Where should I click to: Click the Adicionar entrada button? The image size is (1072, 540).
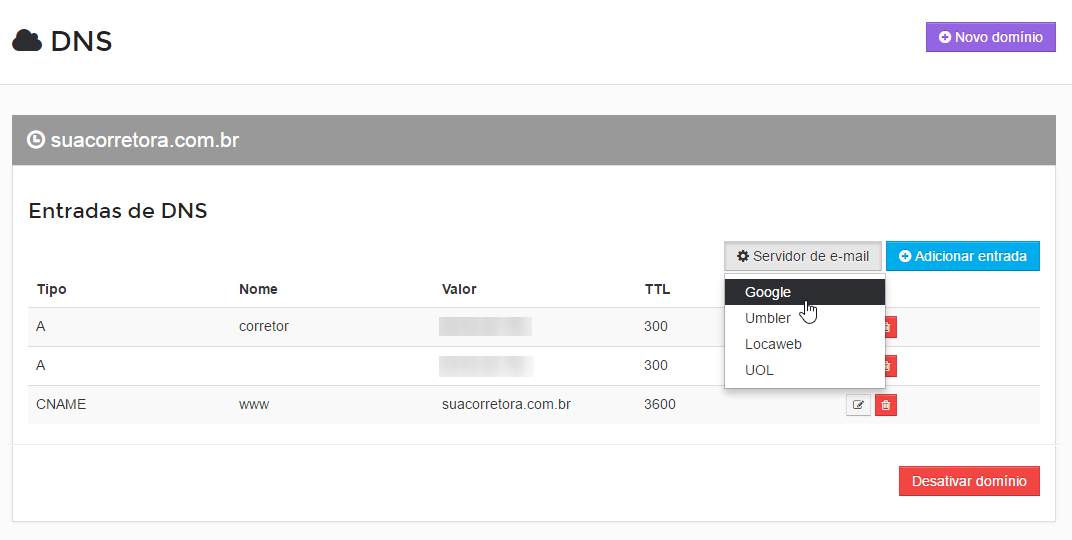[962, 256]
